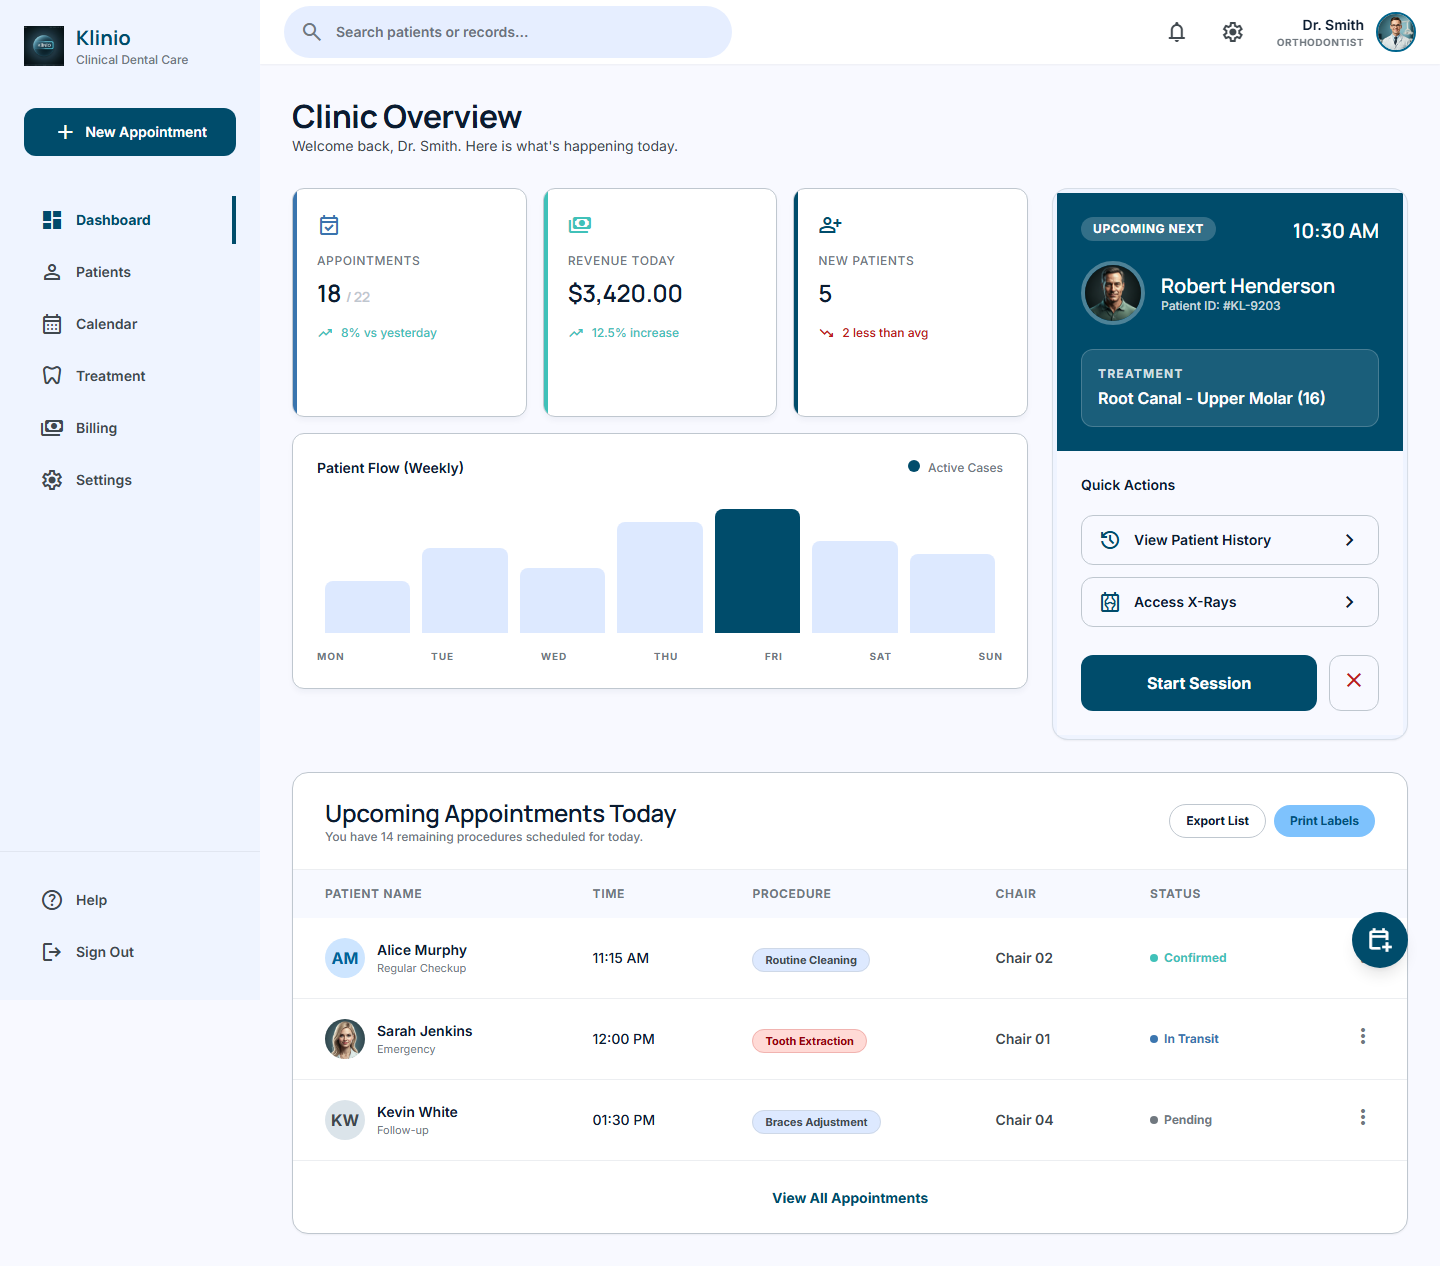Image resolution: width=1440 pixels, height=1266 pixels.
Task: Focus the Search patients or records field
Action: pos(508,32)
